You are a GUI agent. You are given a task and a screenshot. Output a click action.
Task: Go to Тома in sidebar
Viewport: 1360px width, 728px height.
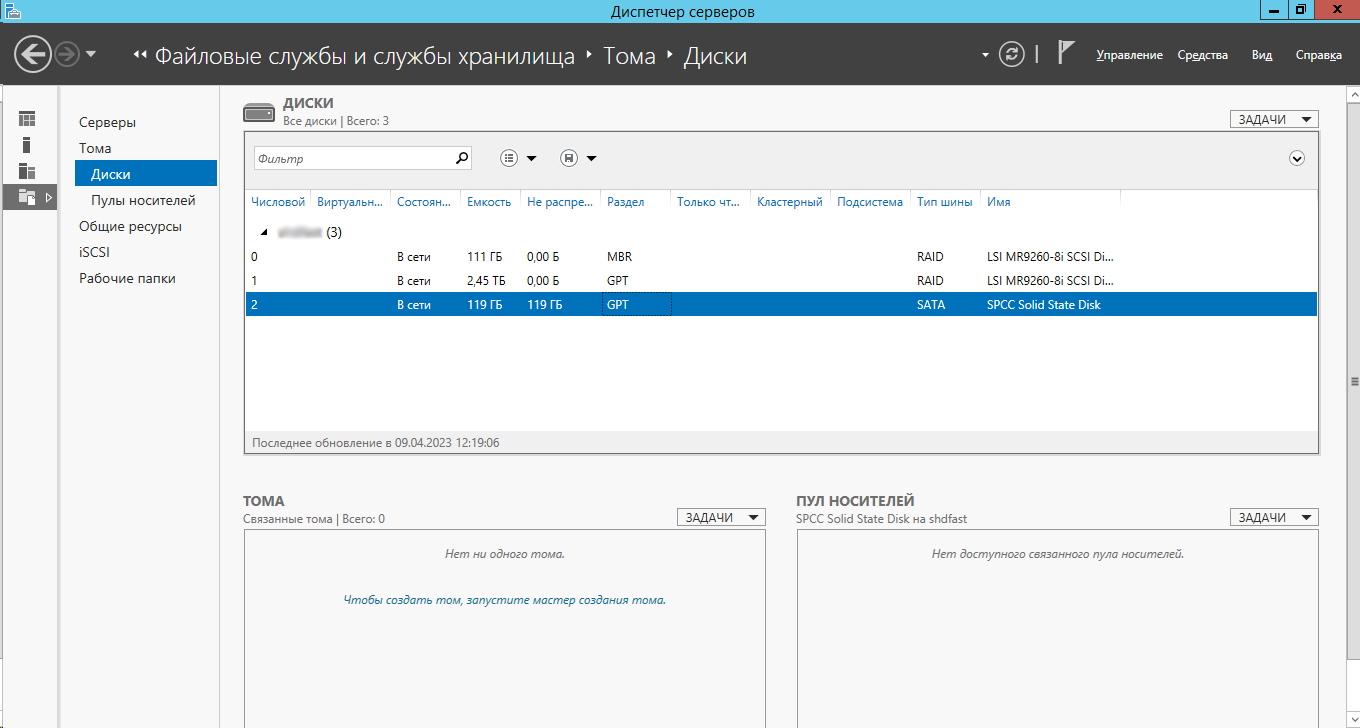point(95,148)
